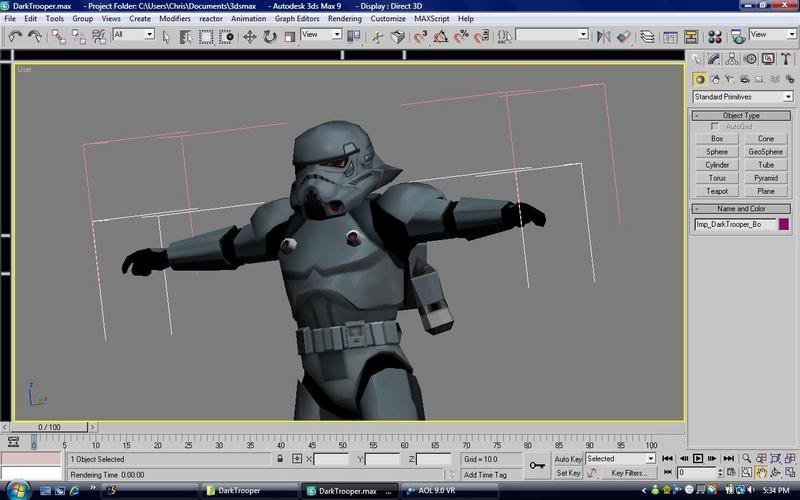The image size is (800, 500).
Task: Select the Select and Move tool
Action: tap(249, 36)
